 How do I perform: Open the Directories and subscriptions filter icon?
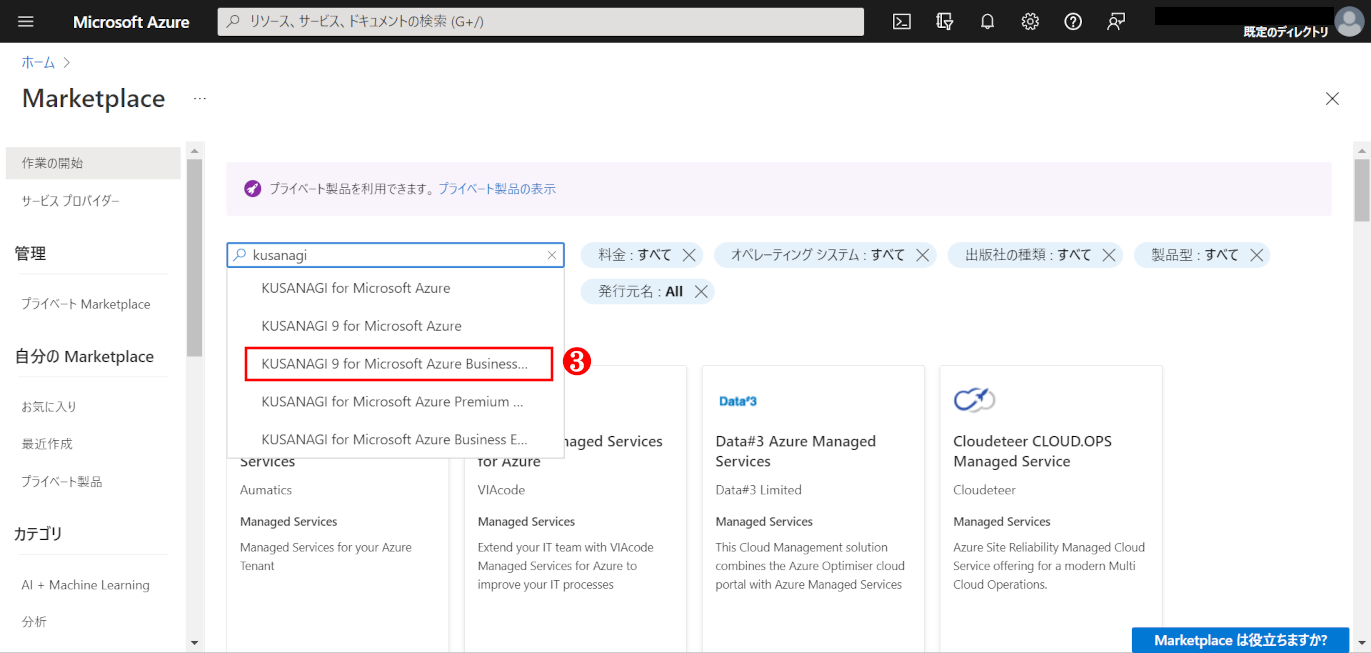[x=945, y=21]
